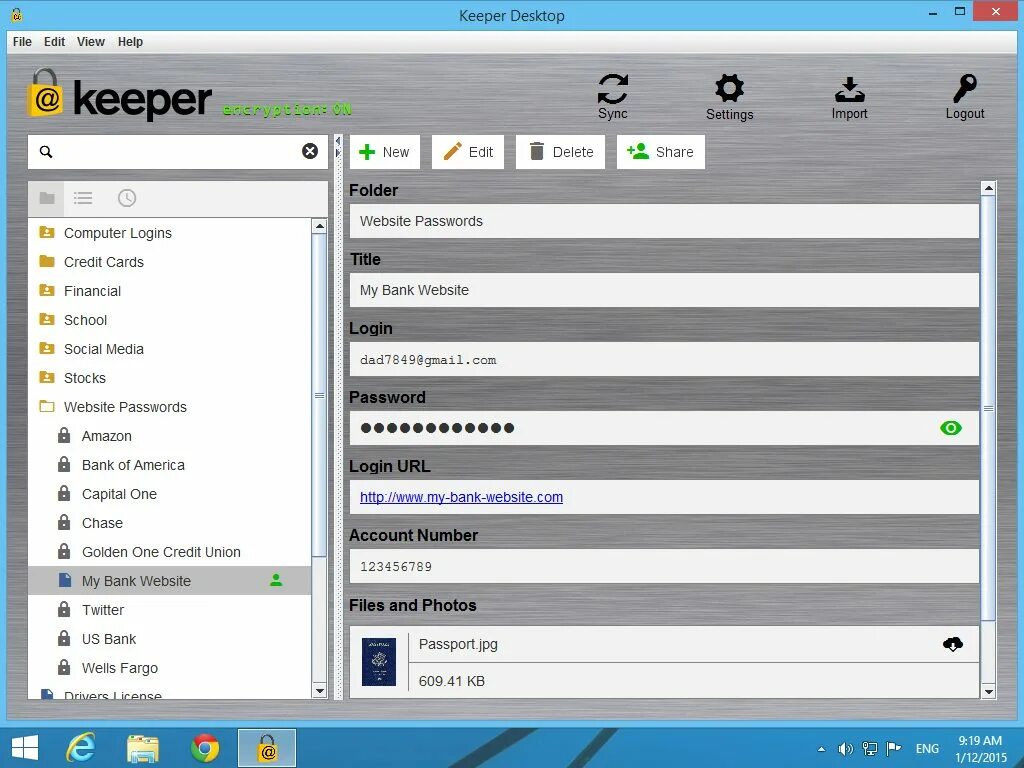
Task: Open the Windows Start button
Action: (25, 748)
